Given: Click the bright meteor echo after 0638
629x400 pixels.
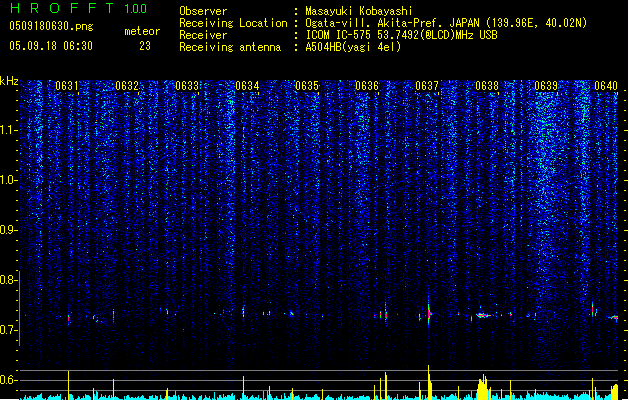Looking at the screenshot, I should coord(483,315).
